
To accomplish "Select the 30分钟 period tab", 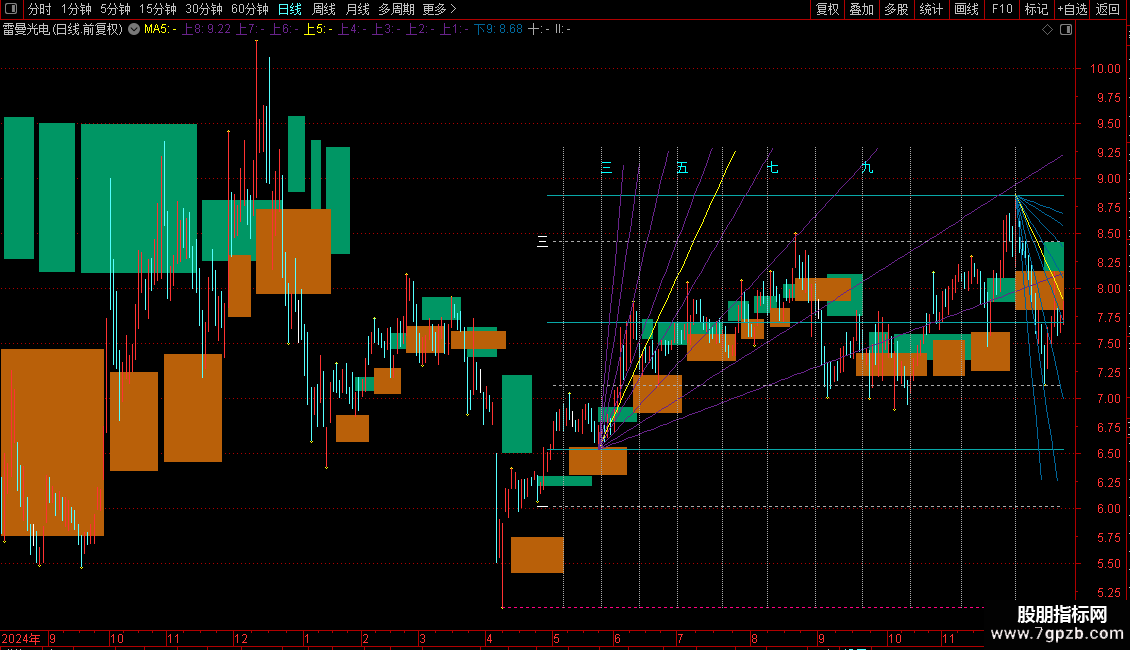I will 204,9.
